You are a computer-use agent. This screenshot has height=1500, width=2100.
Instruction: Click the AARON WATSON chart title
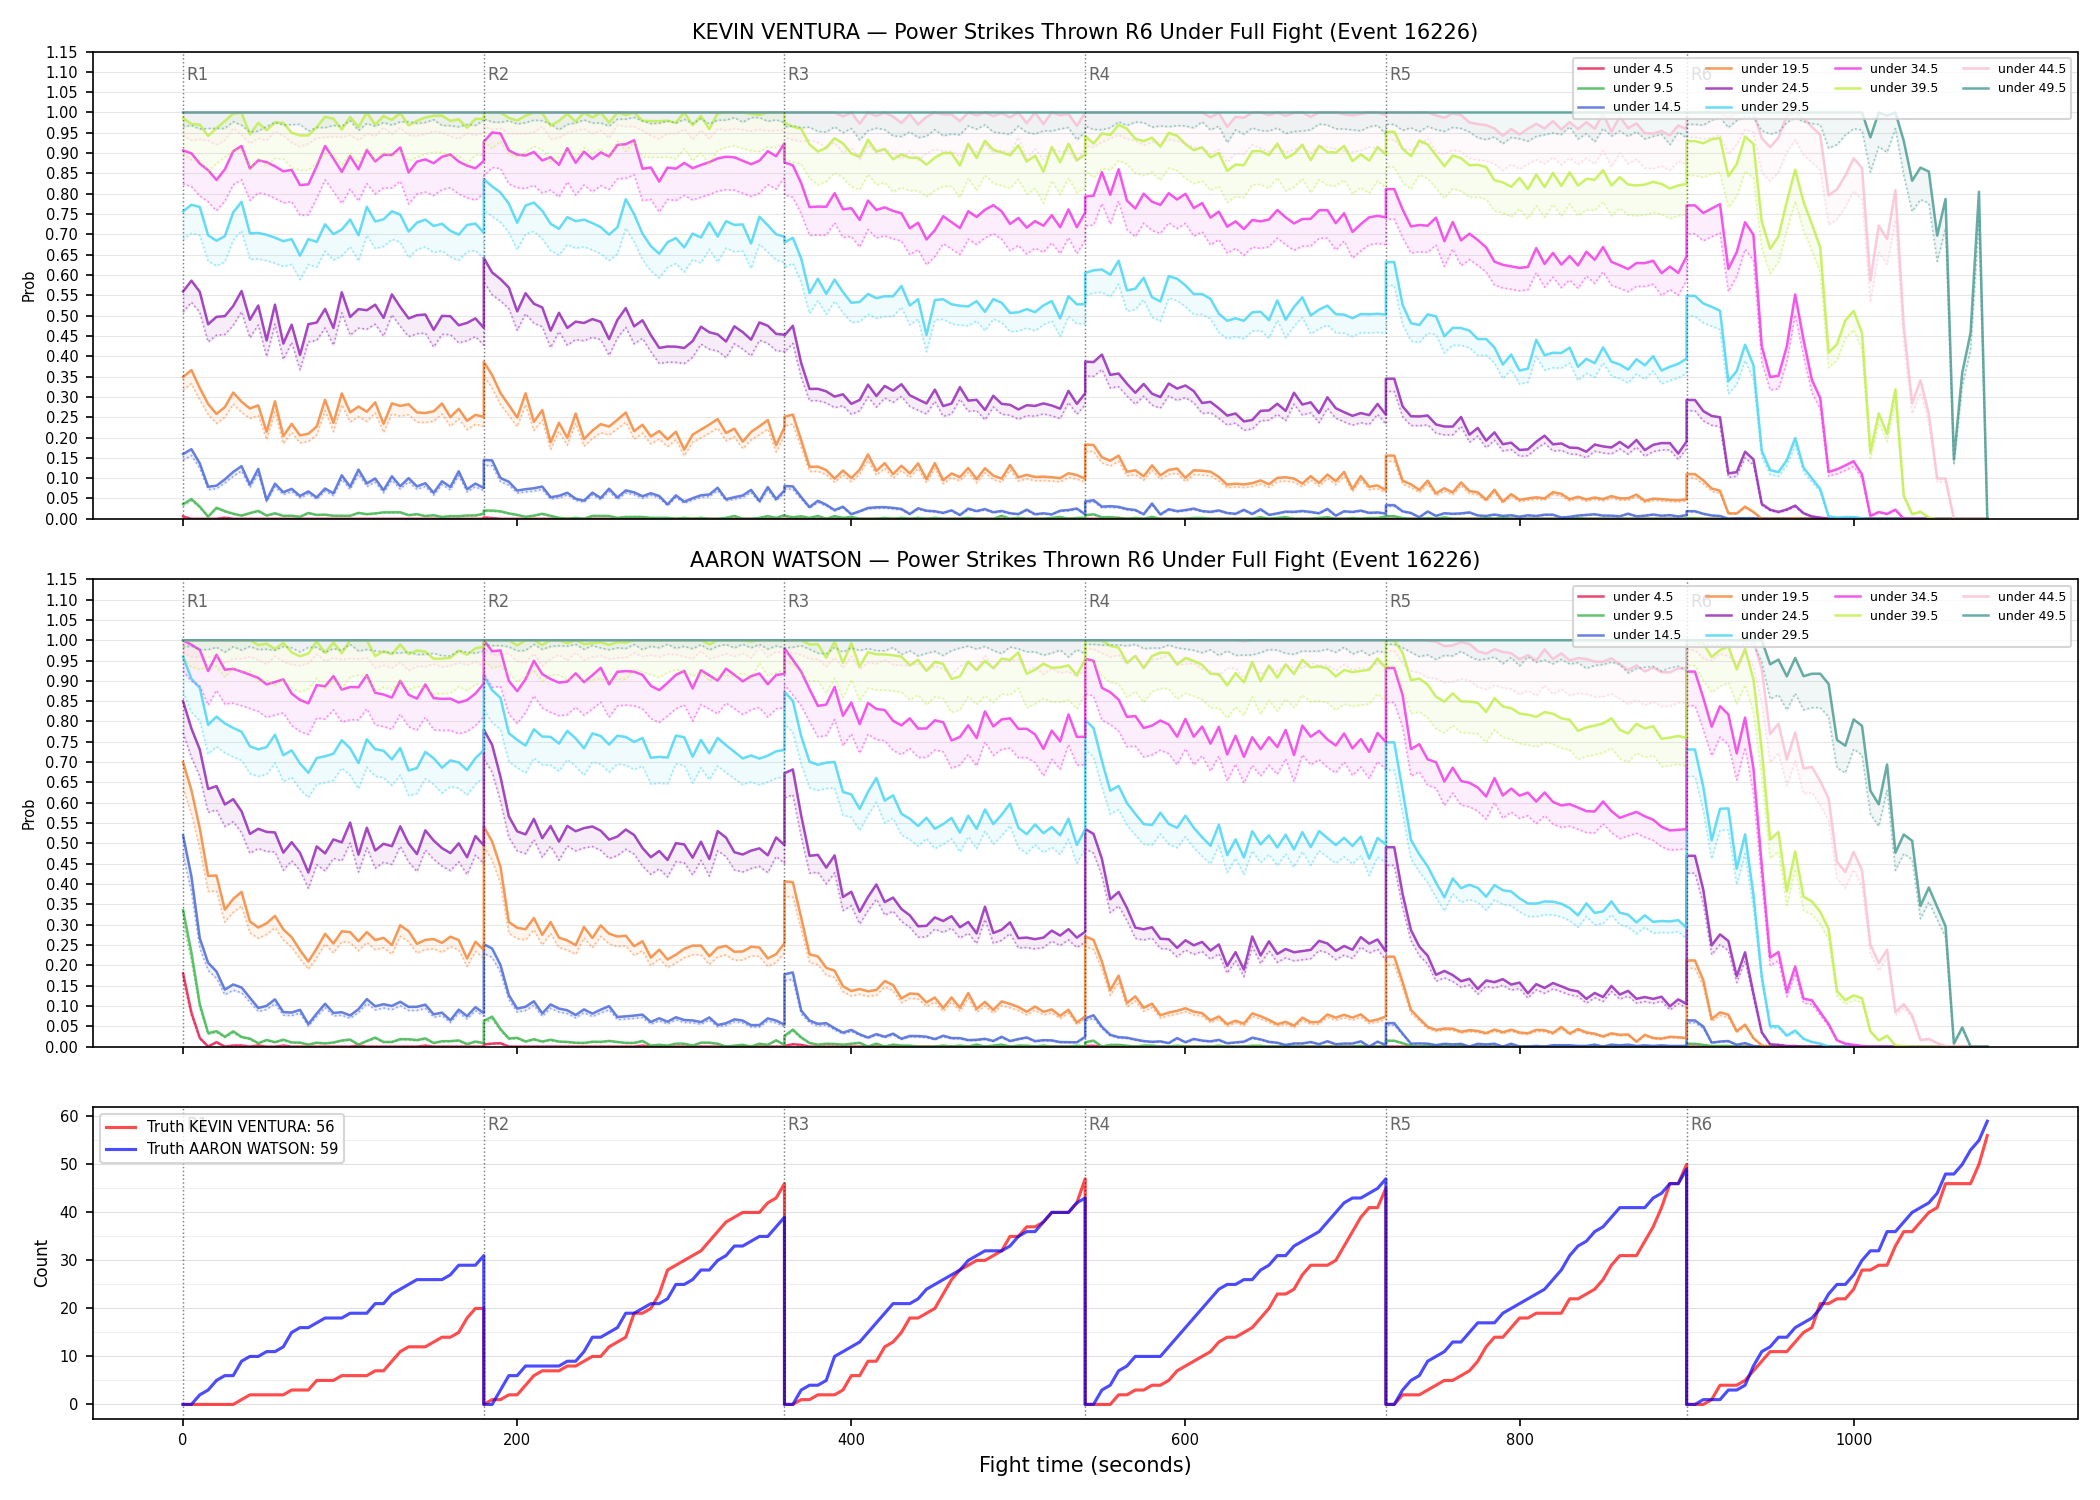tap(1085, 560)
